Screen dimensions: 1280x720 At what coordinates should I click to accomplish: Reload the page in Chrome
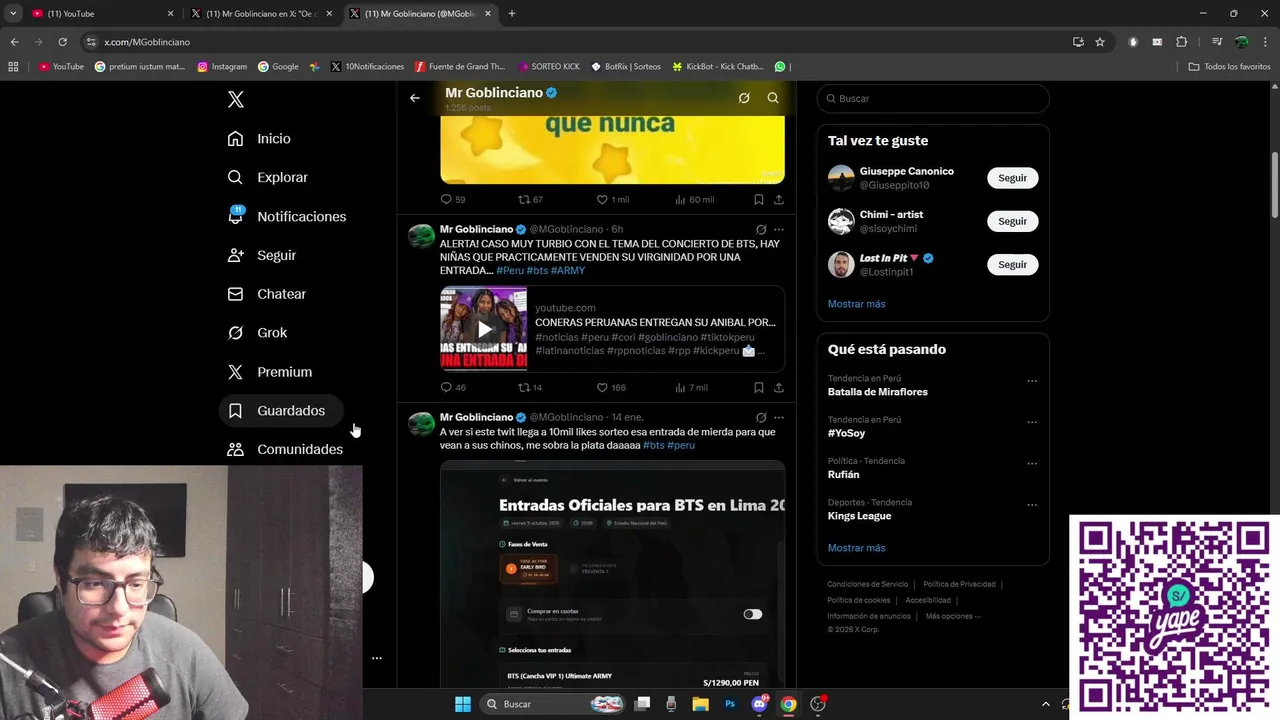click(62, 42)
